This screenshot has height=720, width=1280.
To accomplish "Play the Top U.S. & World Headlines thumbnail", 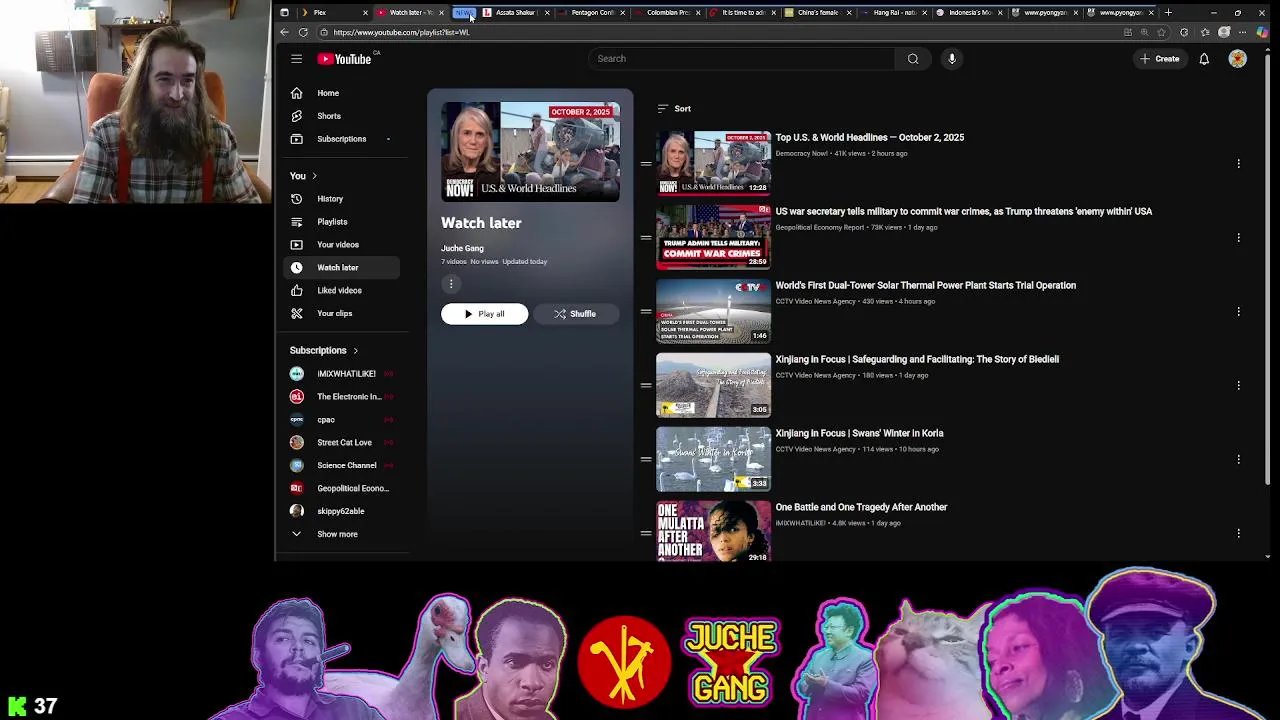I will (x=713, y=163).
